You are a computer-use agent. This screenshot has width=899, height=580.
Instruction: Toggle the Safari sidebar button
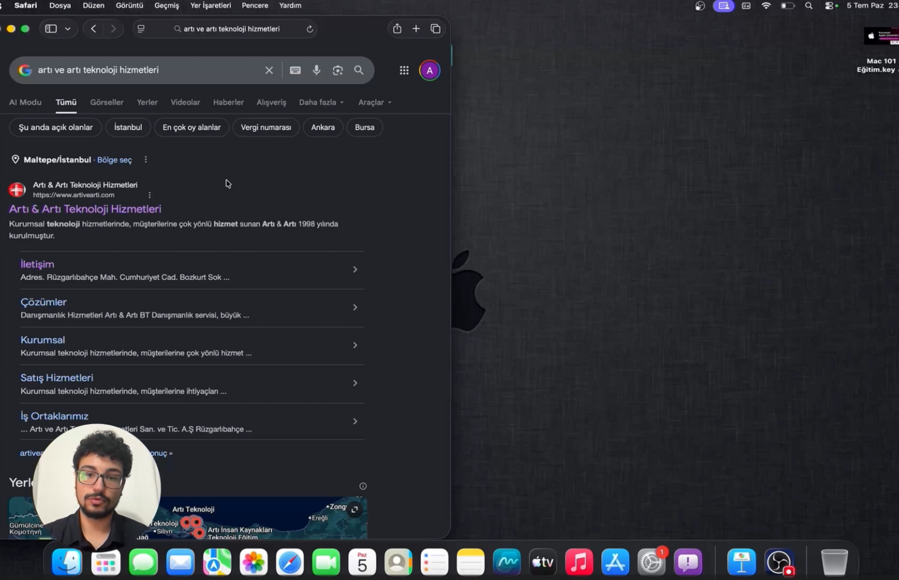pos(51,29)
